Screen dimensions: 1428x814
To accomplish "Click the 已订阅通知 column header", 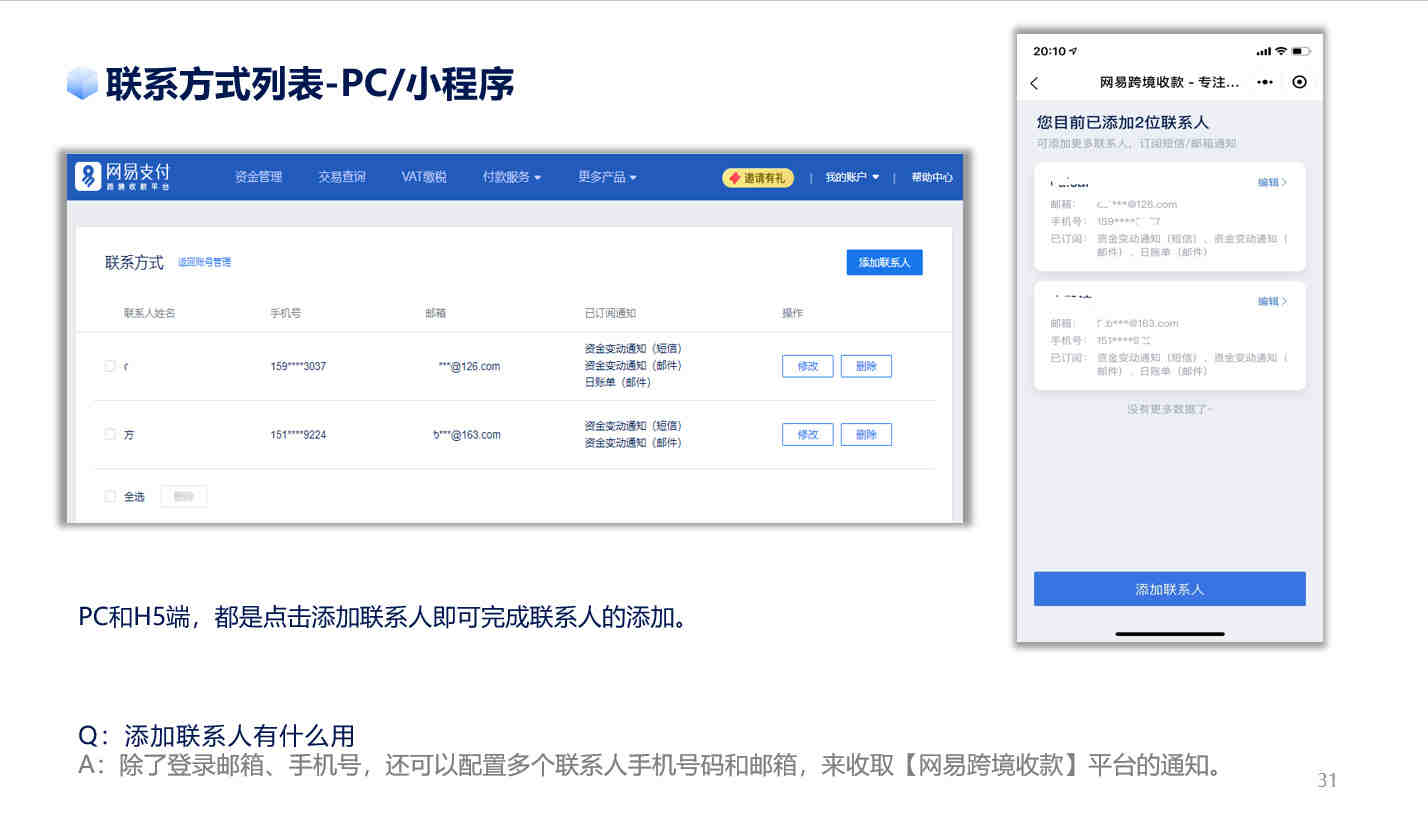I will point(610,313).
